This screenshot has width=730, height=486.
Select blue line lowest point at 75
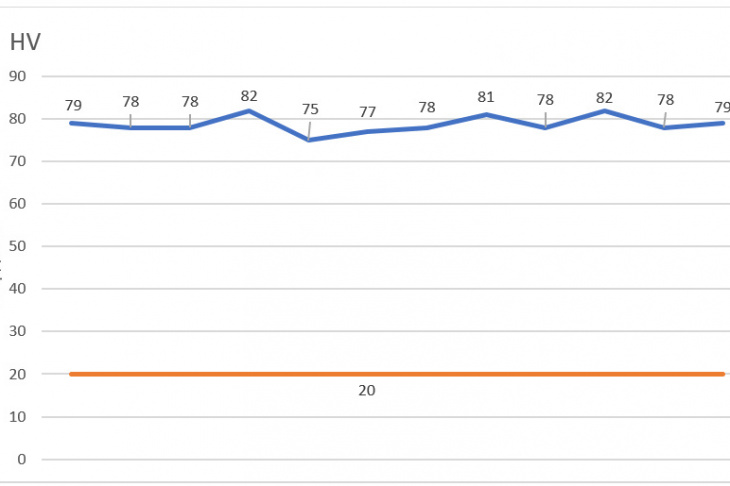[309, 140]
